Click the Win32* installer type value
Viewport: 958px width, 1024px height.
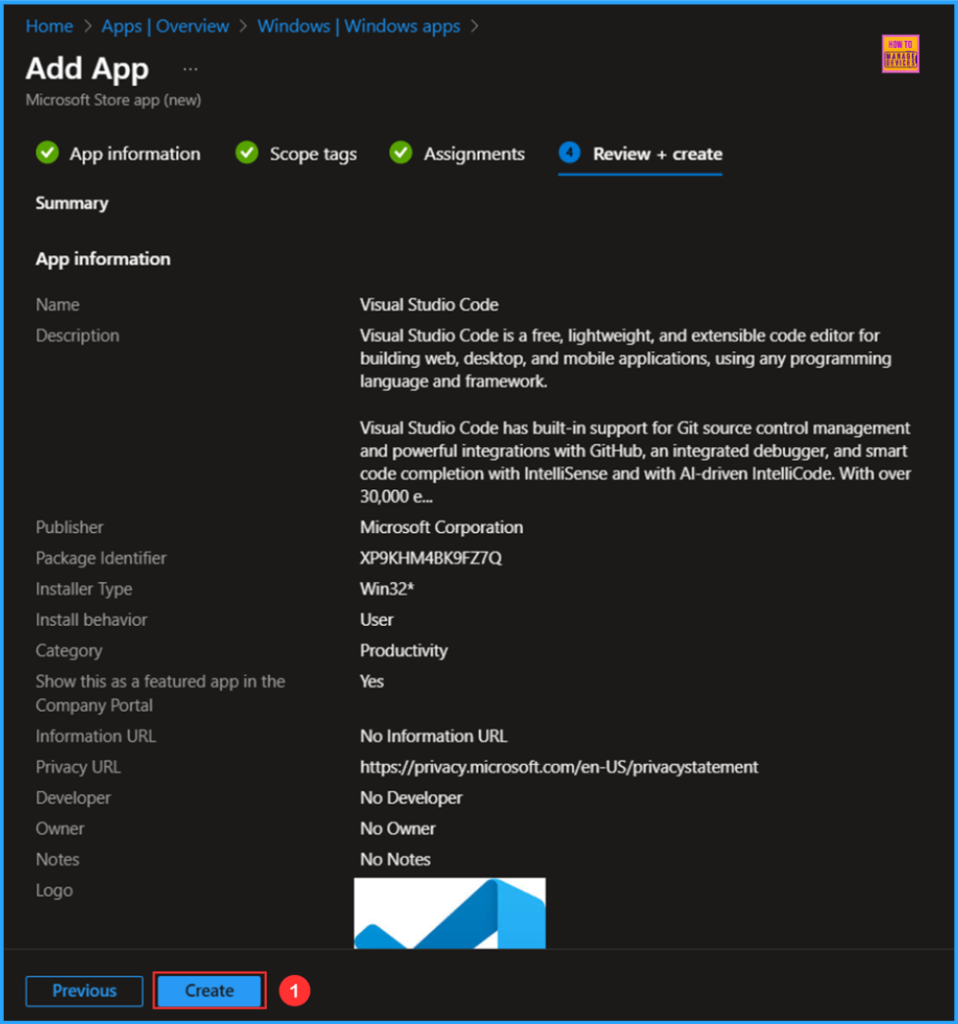[387, 589]
